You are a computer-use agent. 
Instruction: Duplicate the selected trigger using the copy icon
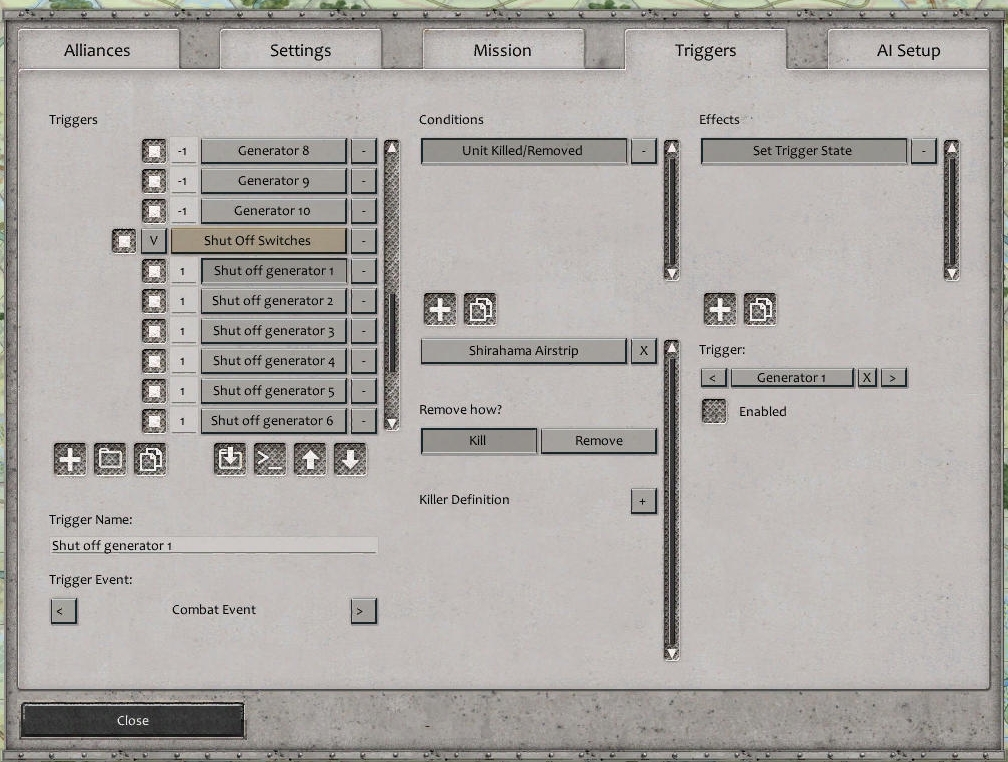(x=151, y=458)
